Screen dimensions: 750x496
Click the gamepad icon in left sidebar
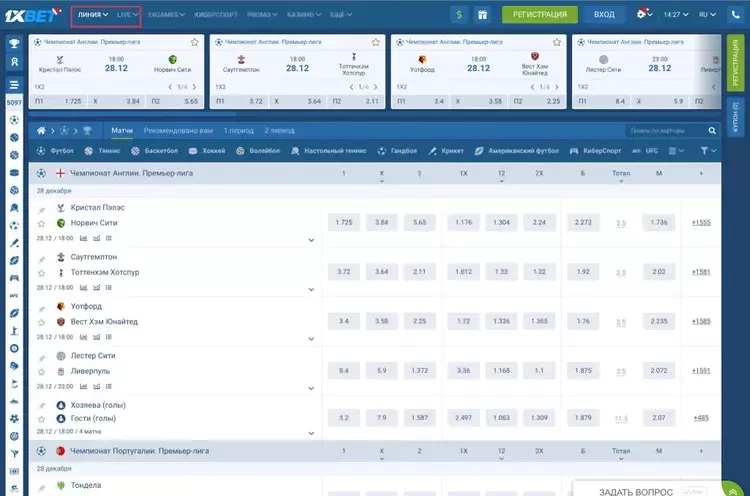[14, 278]
